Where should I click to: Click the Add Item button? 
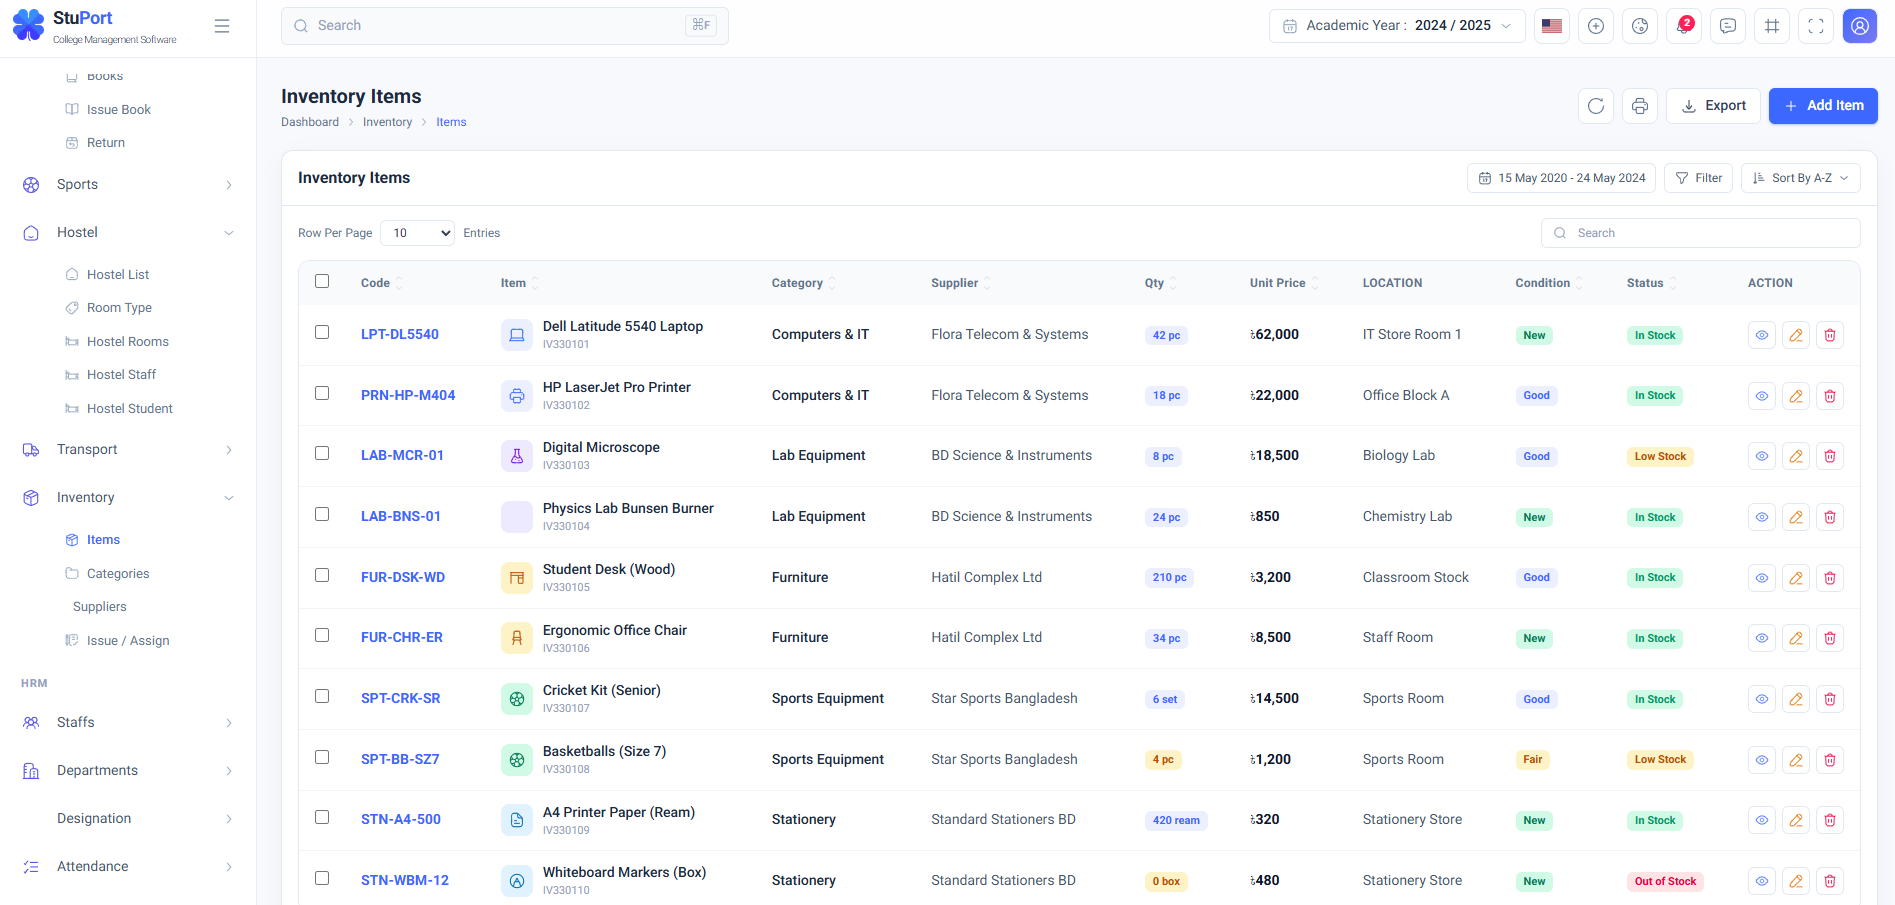tap(1823, 106)
